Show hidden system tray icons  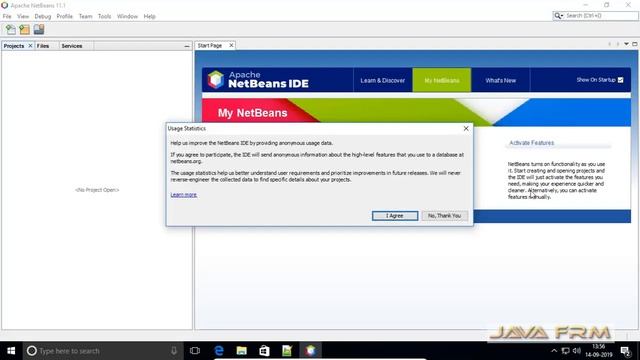pyautogui.click(x=554, y=351)
